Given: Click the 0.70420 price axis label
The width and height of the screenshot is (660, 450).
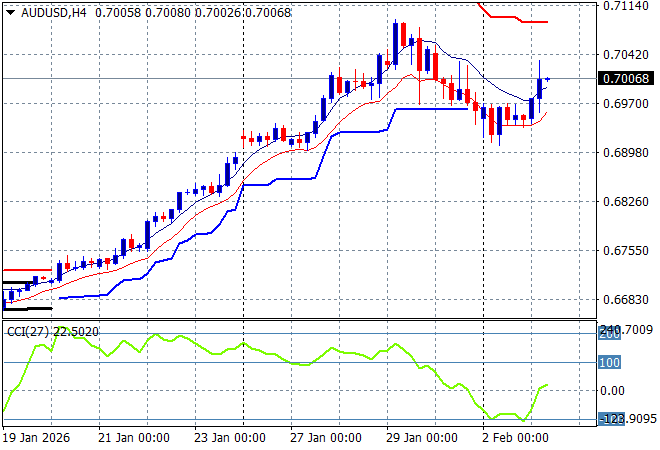Looking at the screenshot, I should (x=626, y=55).
